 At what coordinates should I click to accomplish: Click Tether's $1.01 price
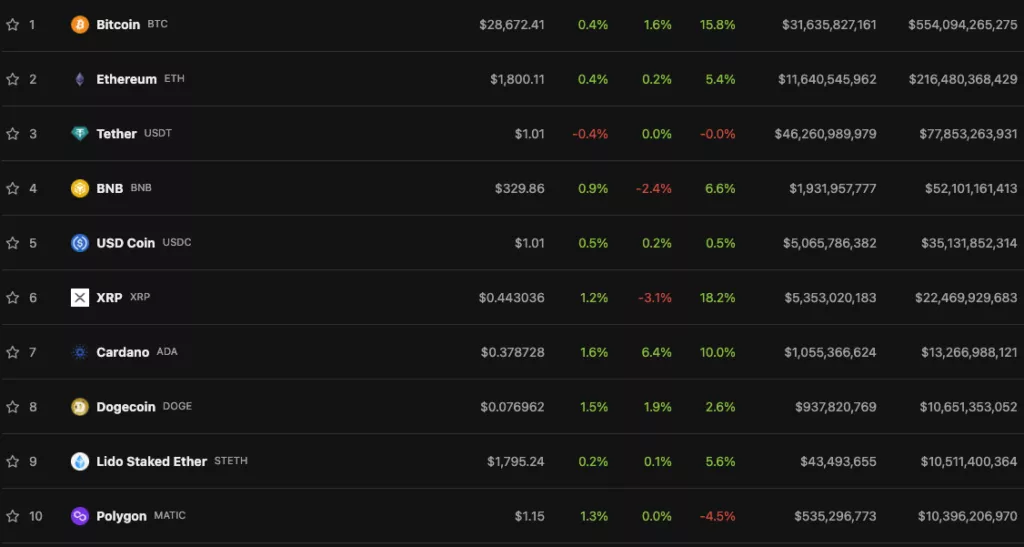click(530, 133)
